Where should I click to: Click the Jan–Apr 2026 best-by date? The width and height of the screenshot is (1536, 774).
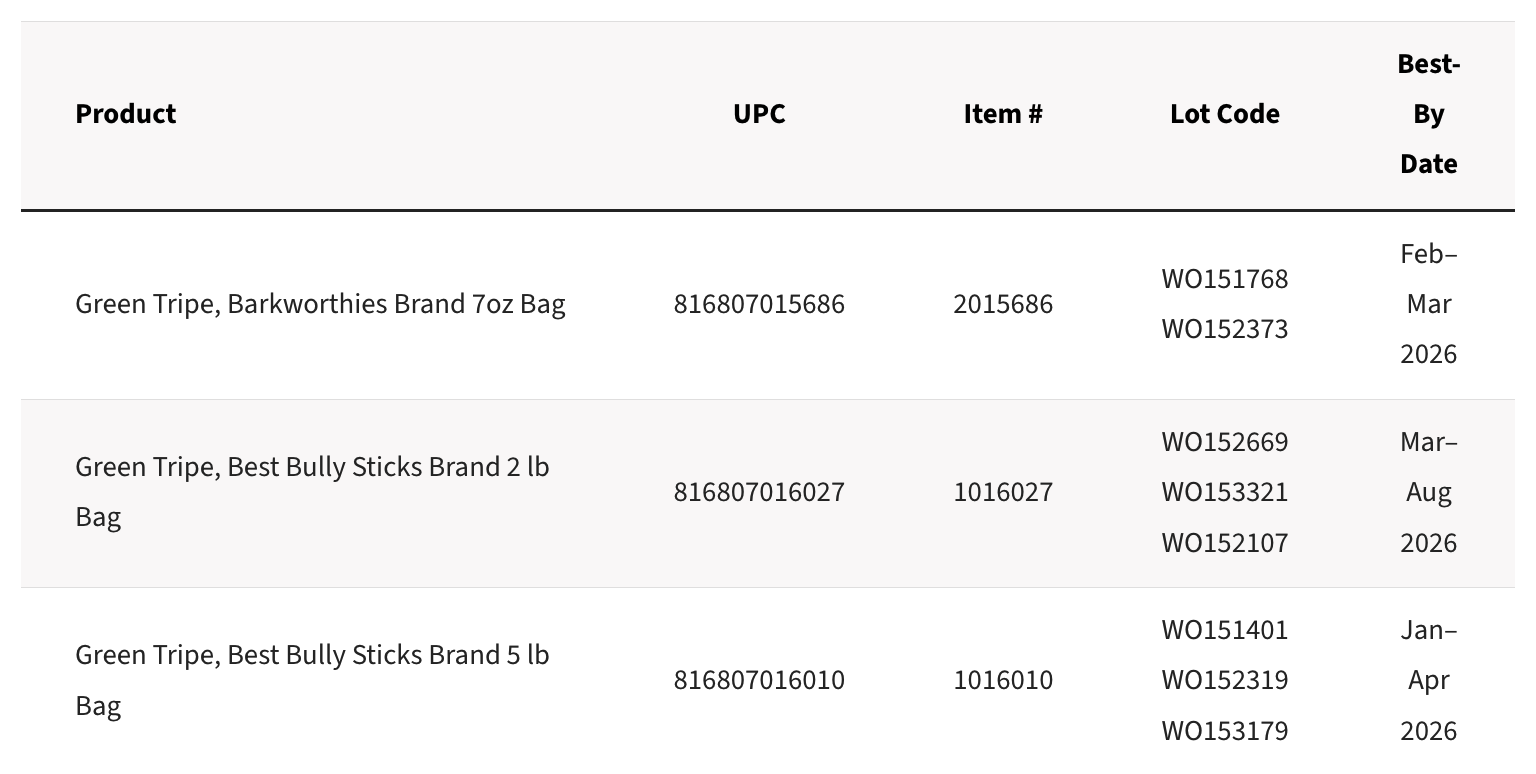click(1429, 680)
